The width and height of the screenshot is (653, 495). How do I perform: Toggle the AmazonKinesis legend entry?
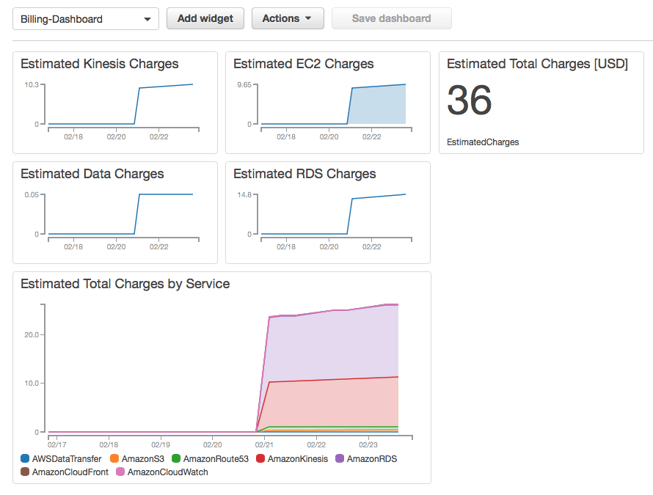[294, 459]
